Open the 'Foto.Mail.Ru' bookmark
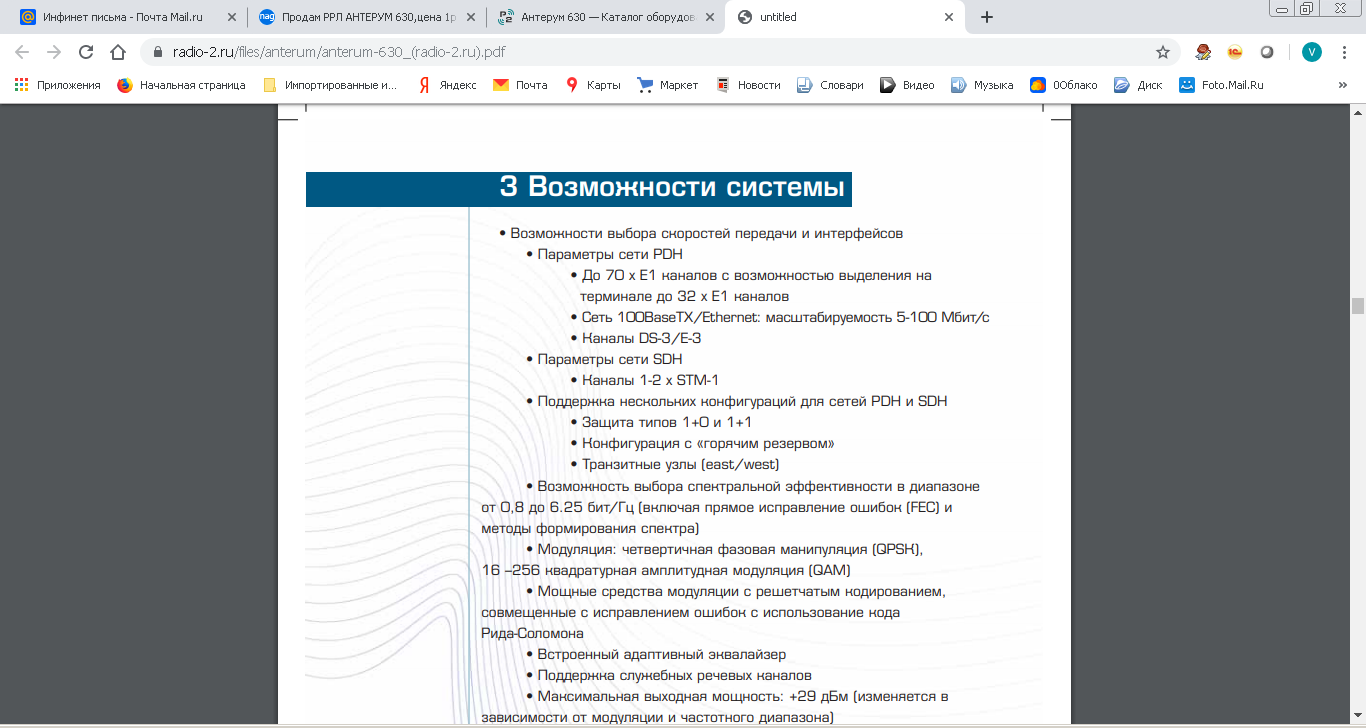 1221,85
